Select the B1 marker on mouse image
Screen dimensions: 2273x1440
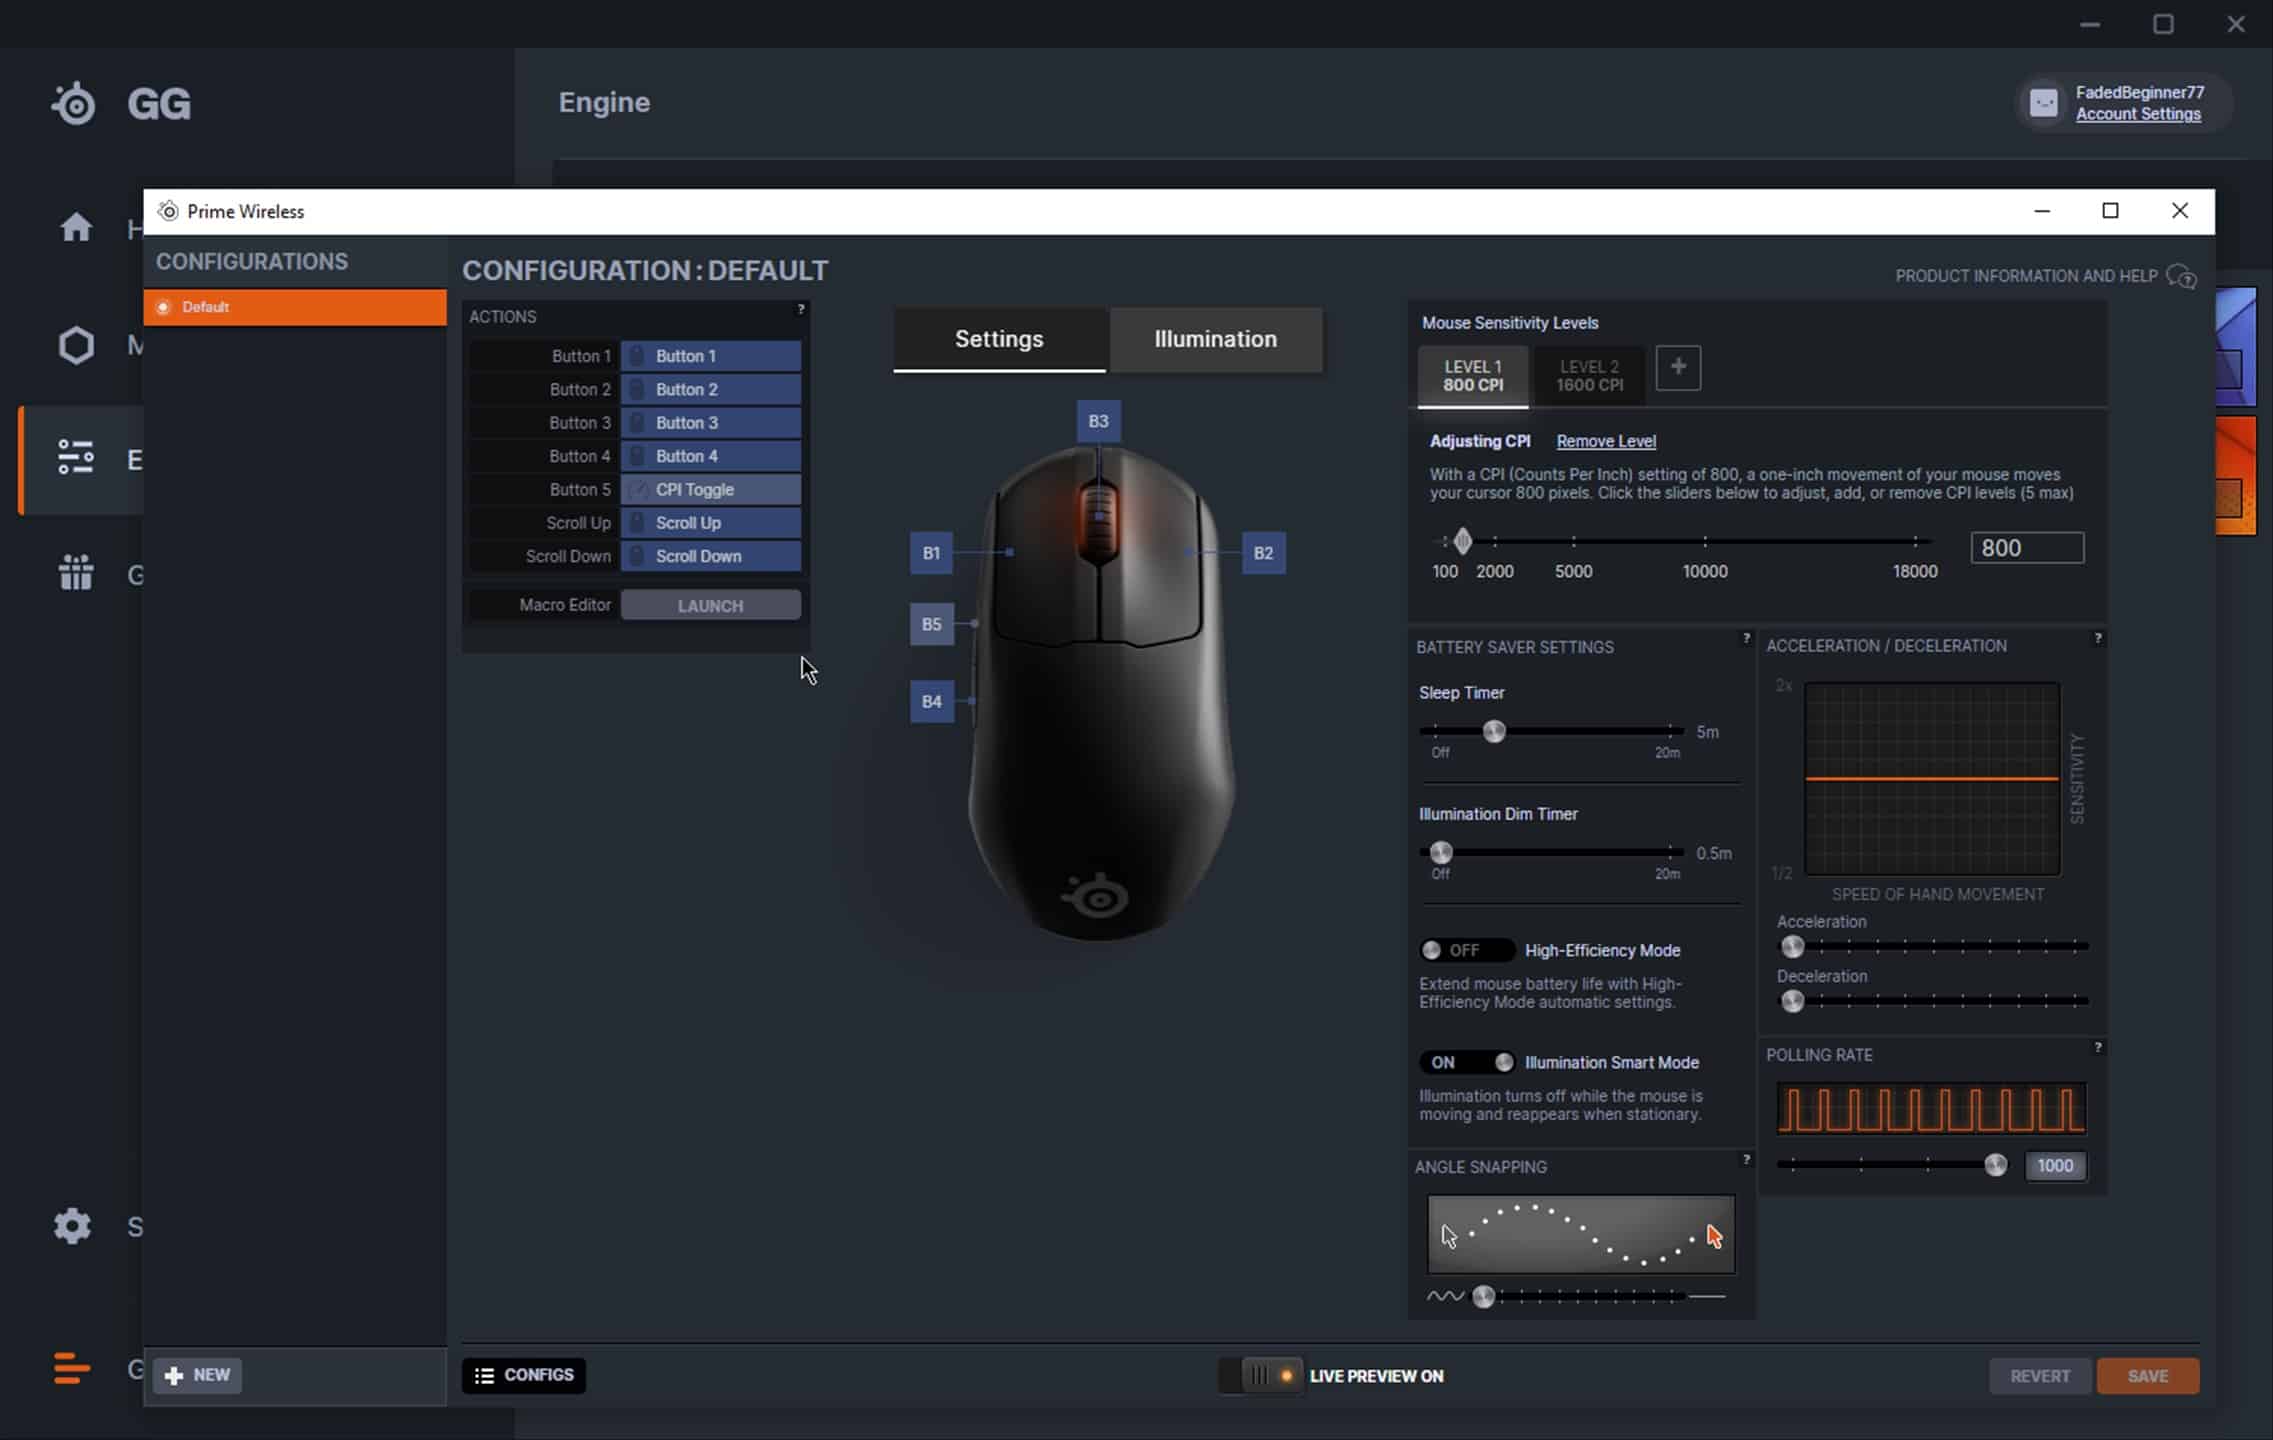[x=931, y=553]
